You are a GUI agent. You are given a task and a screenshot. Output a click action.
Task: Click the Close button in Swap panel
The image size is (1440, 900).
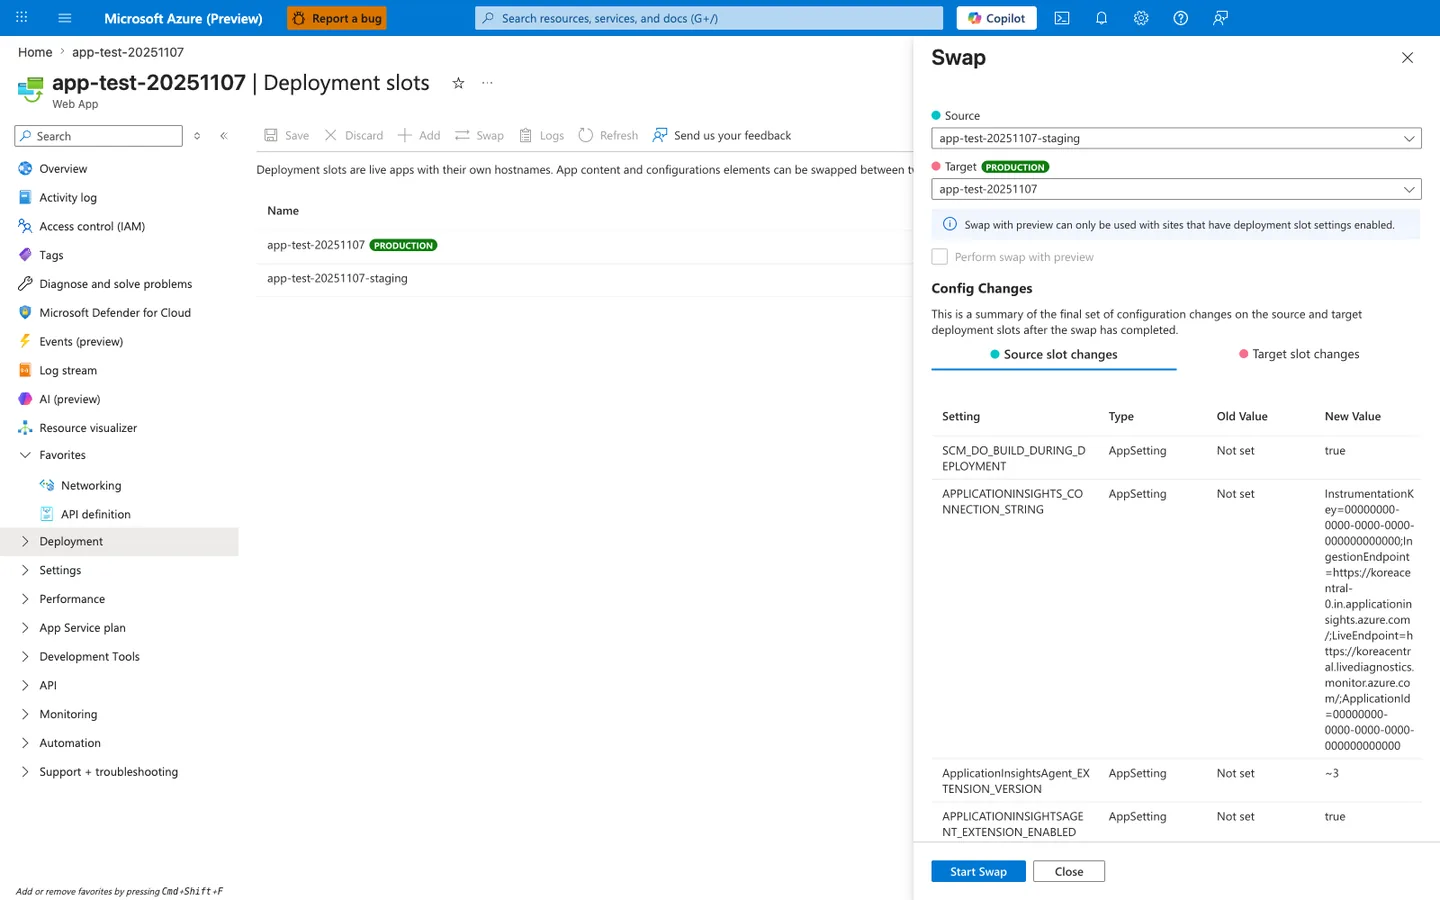[x=1069, y=871]
